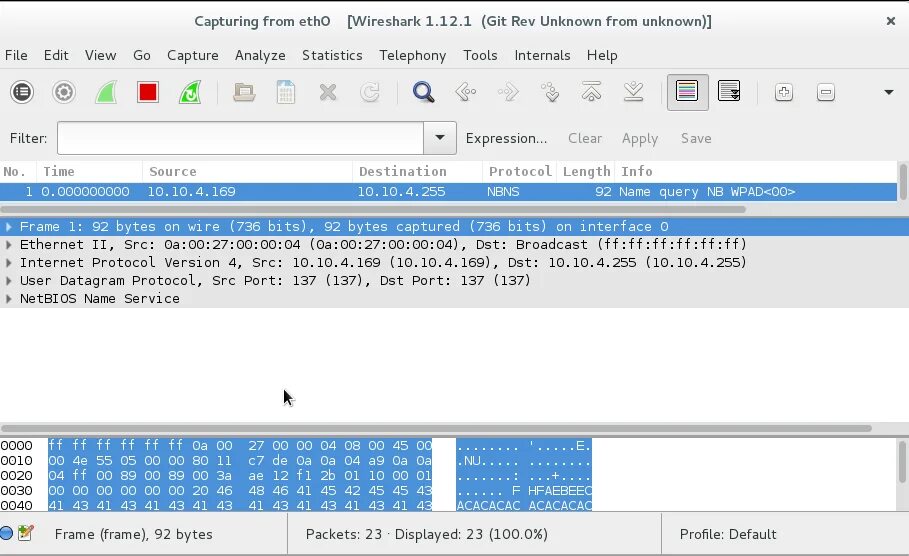This screenshot has width=909, height=556.
Task: Click hex bytes row at offset 0020
Action: (240, 475)
